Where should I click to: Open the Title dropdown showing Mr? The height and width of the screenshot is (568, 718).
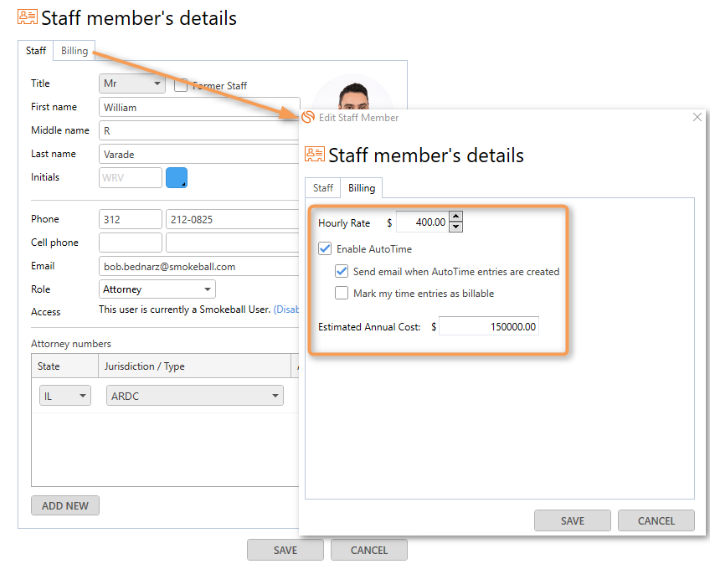pos(132,83)
